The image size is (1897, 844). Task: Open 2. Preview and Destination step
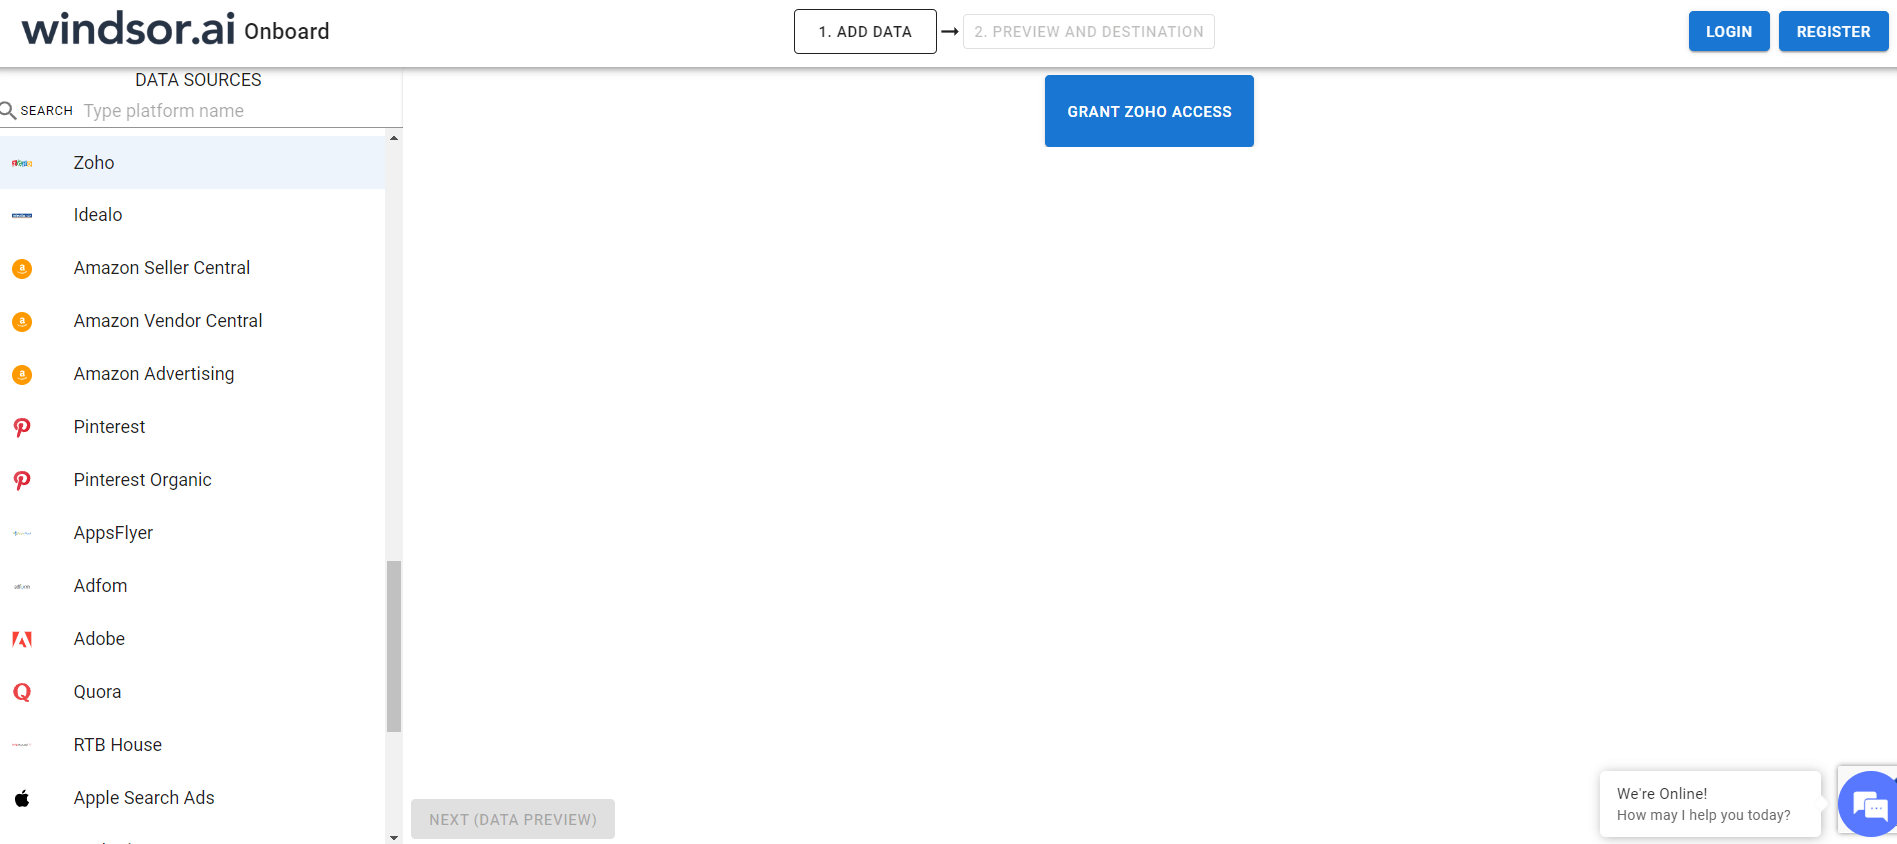(1089, 32)
